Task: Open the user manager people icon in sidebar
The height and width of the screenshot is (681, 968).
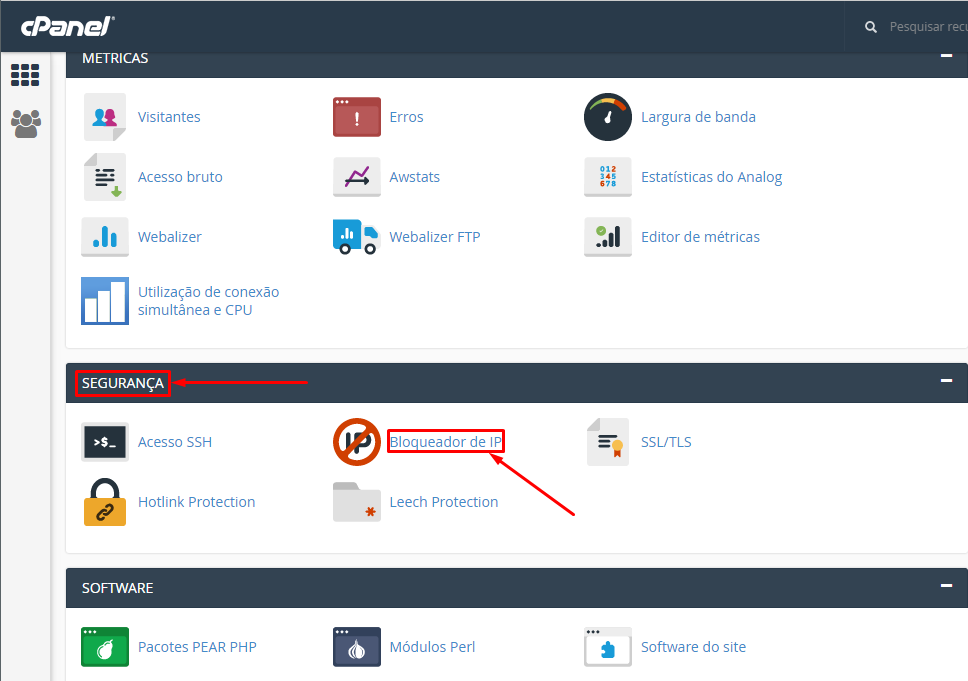Action: coord(26,123)
